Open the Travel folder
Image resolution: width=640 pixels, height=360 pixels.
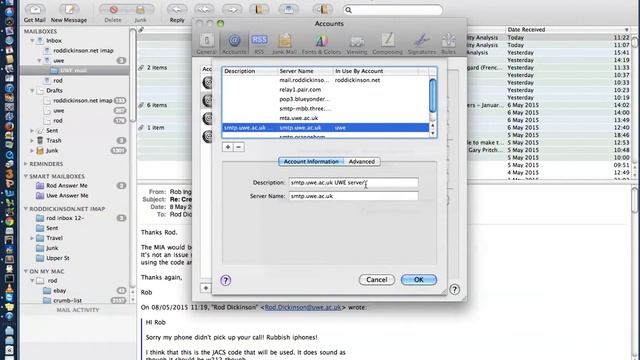point(54,238)
